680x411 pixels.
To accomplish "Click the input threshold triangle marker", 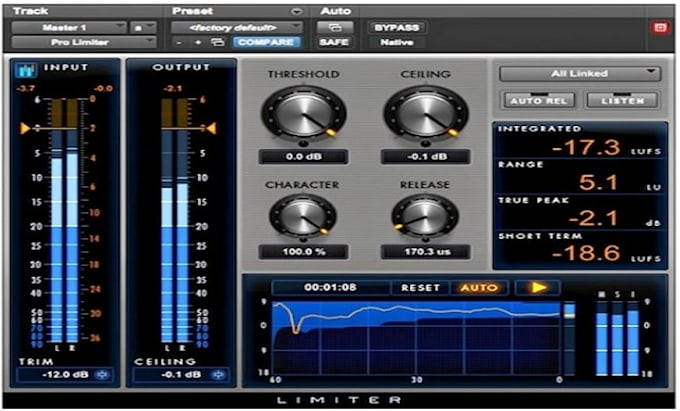I will pos(25,128).
